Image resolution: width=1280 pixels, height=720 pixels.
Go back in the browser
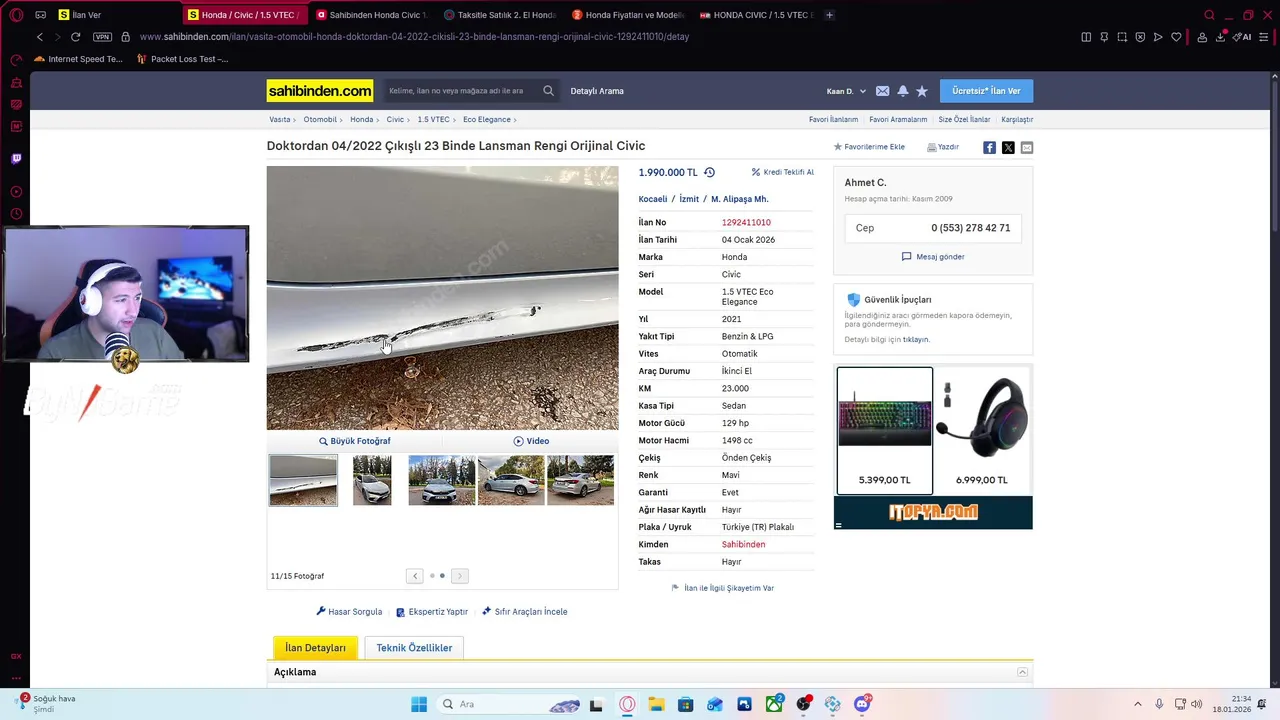tap(40, 37)
